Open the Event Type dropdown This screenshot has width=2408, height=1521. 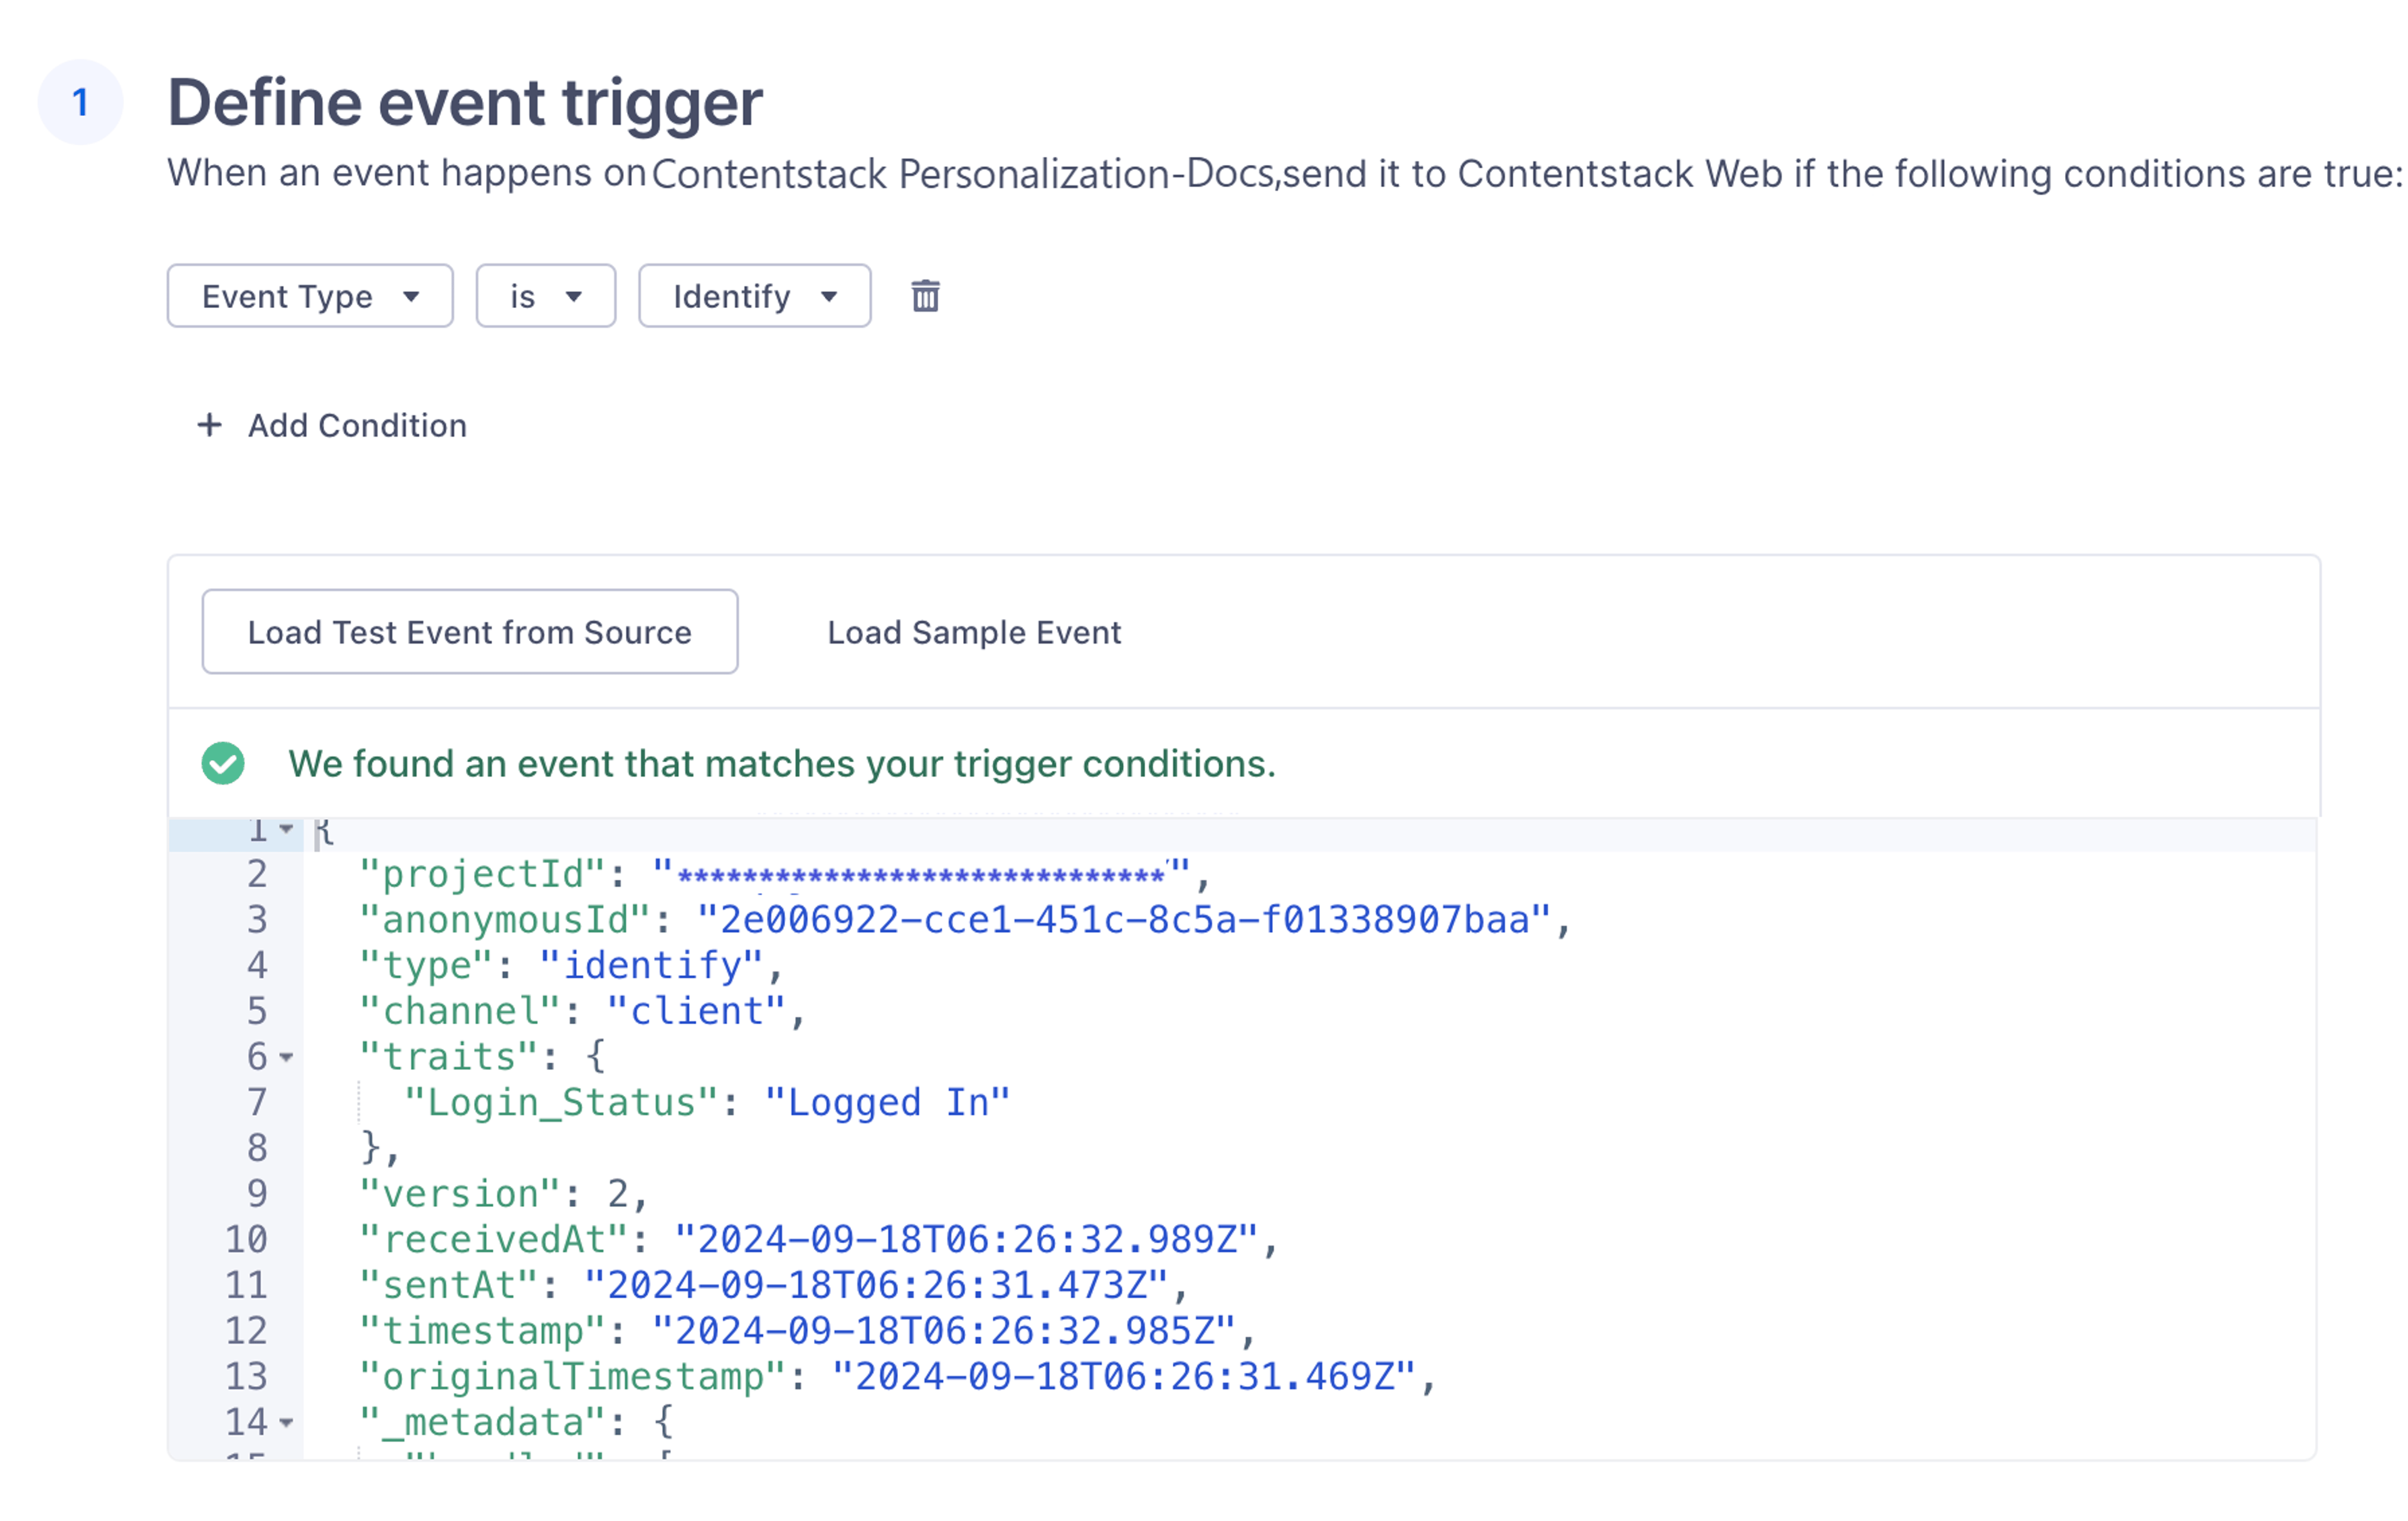(x=310, y=296)
